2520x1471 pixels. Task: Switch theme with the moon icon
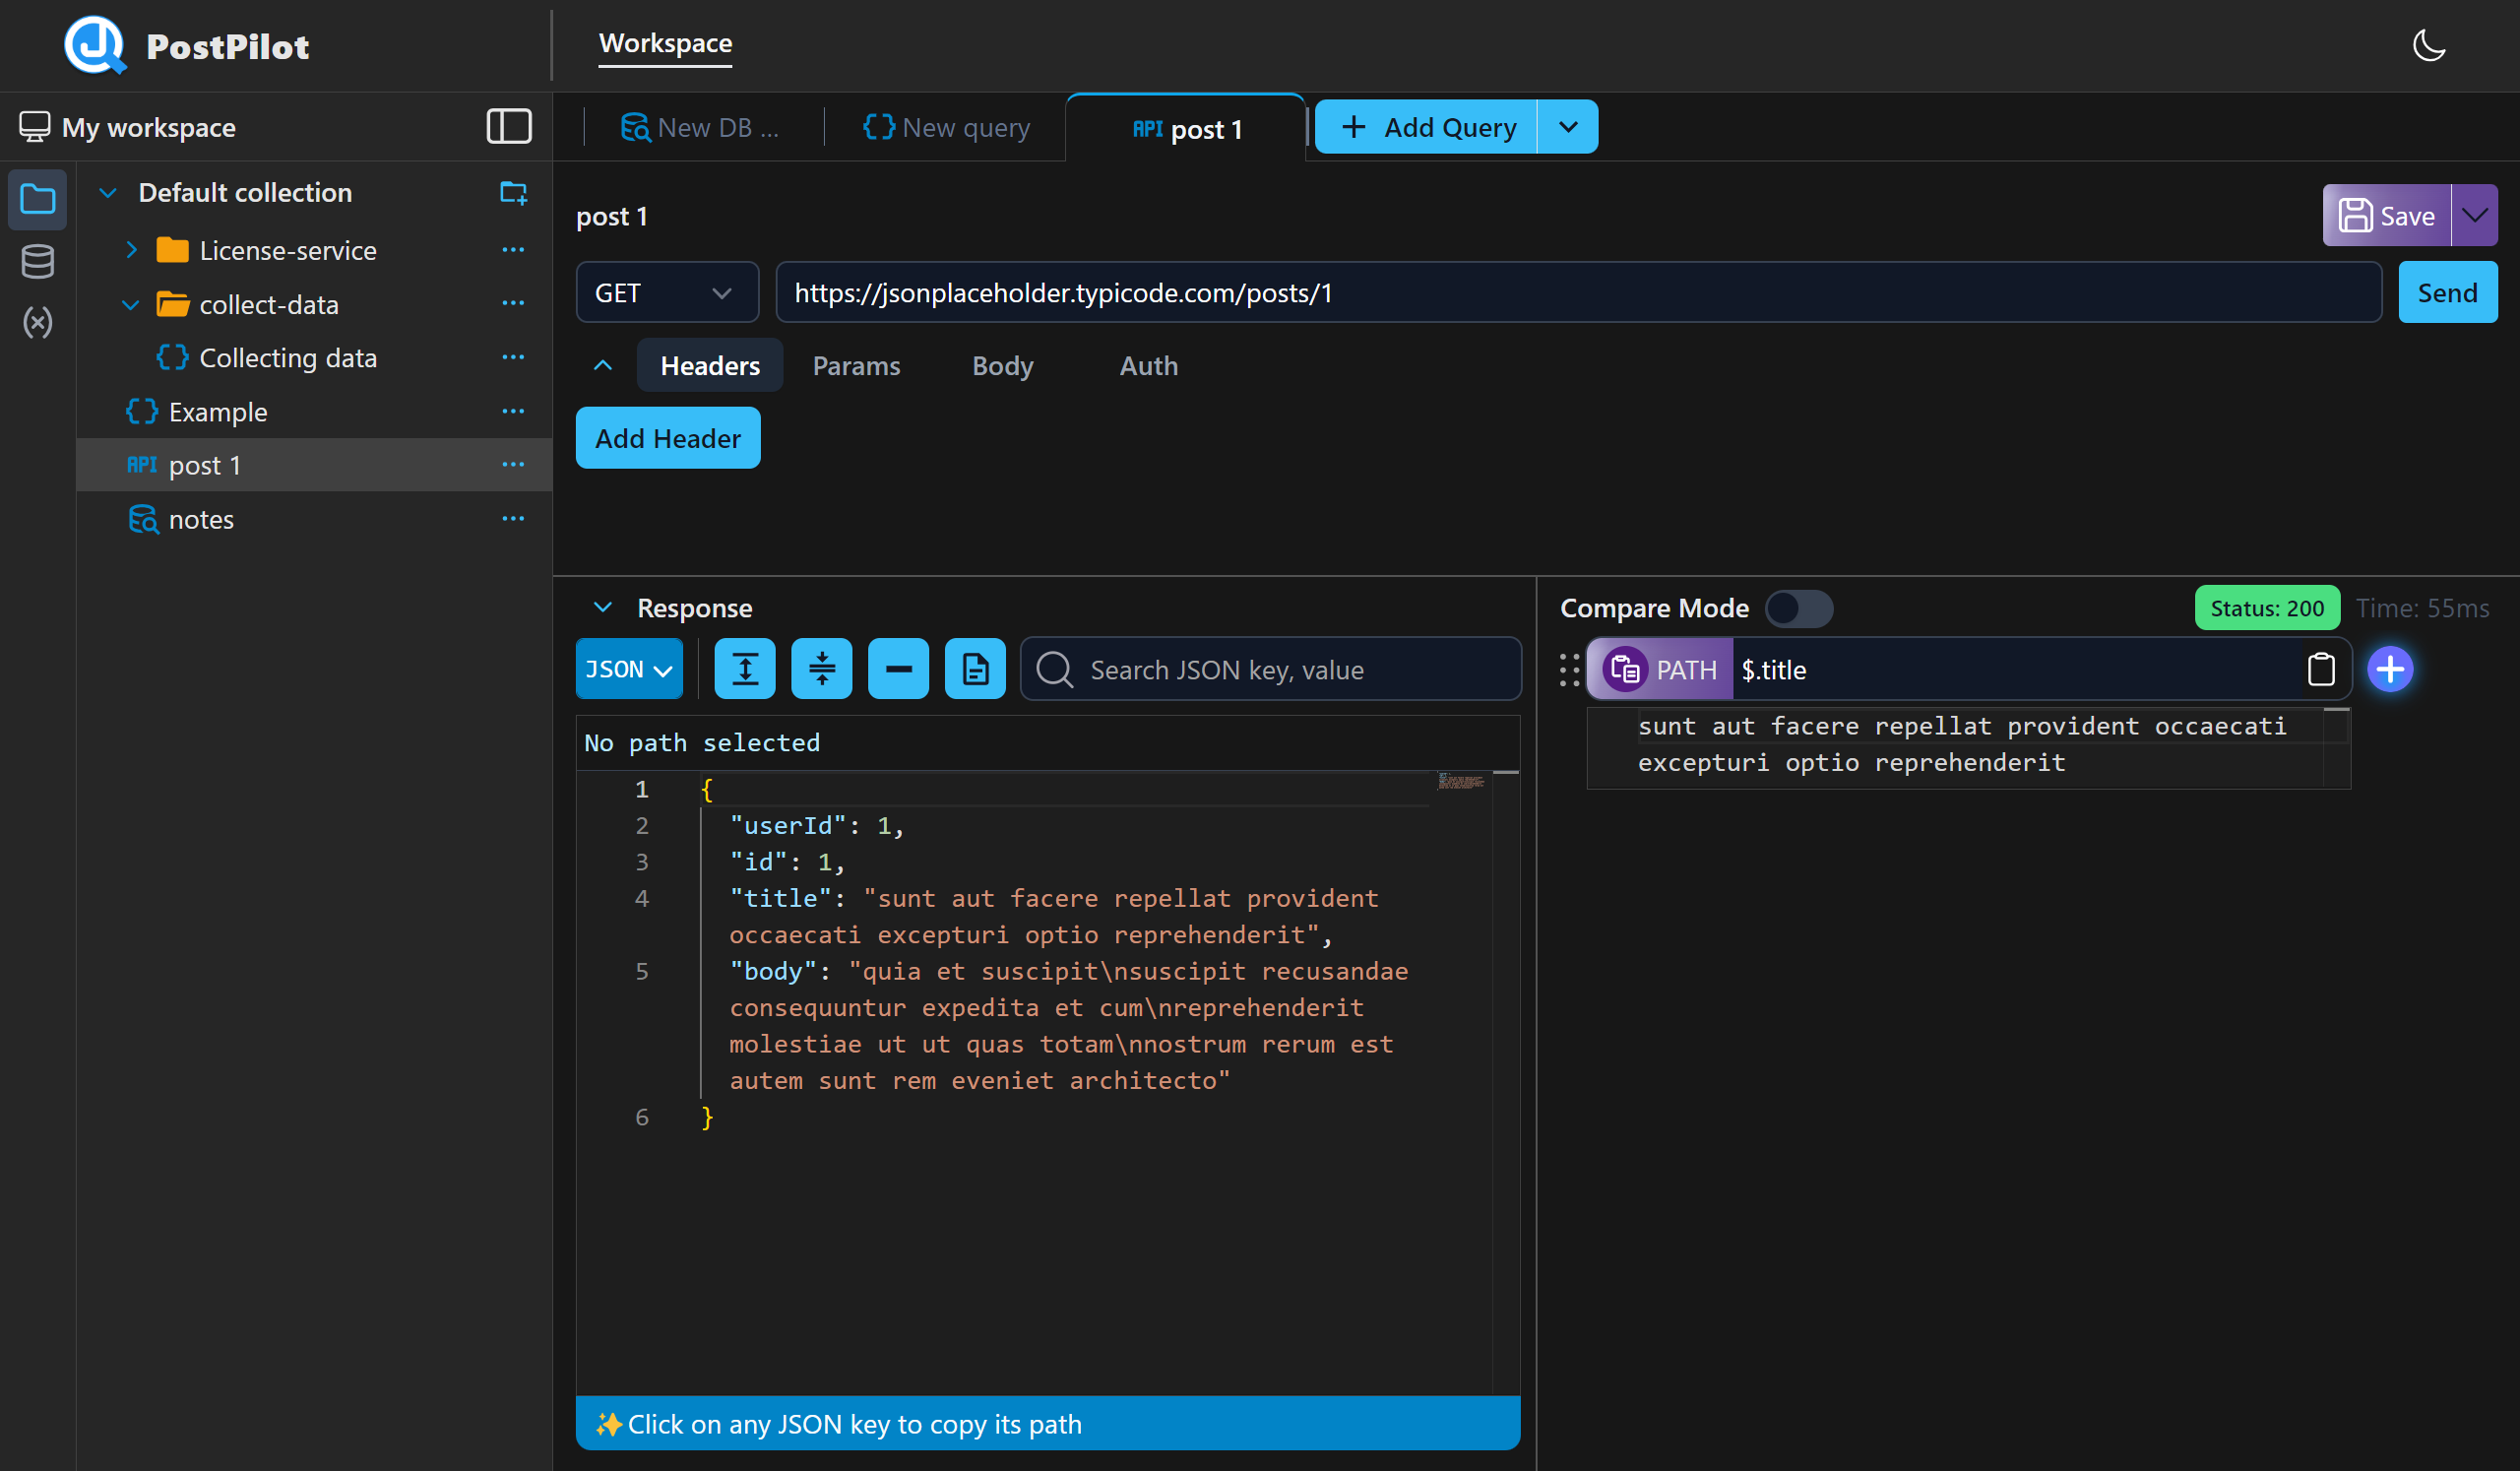tap(2428, 45)
